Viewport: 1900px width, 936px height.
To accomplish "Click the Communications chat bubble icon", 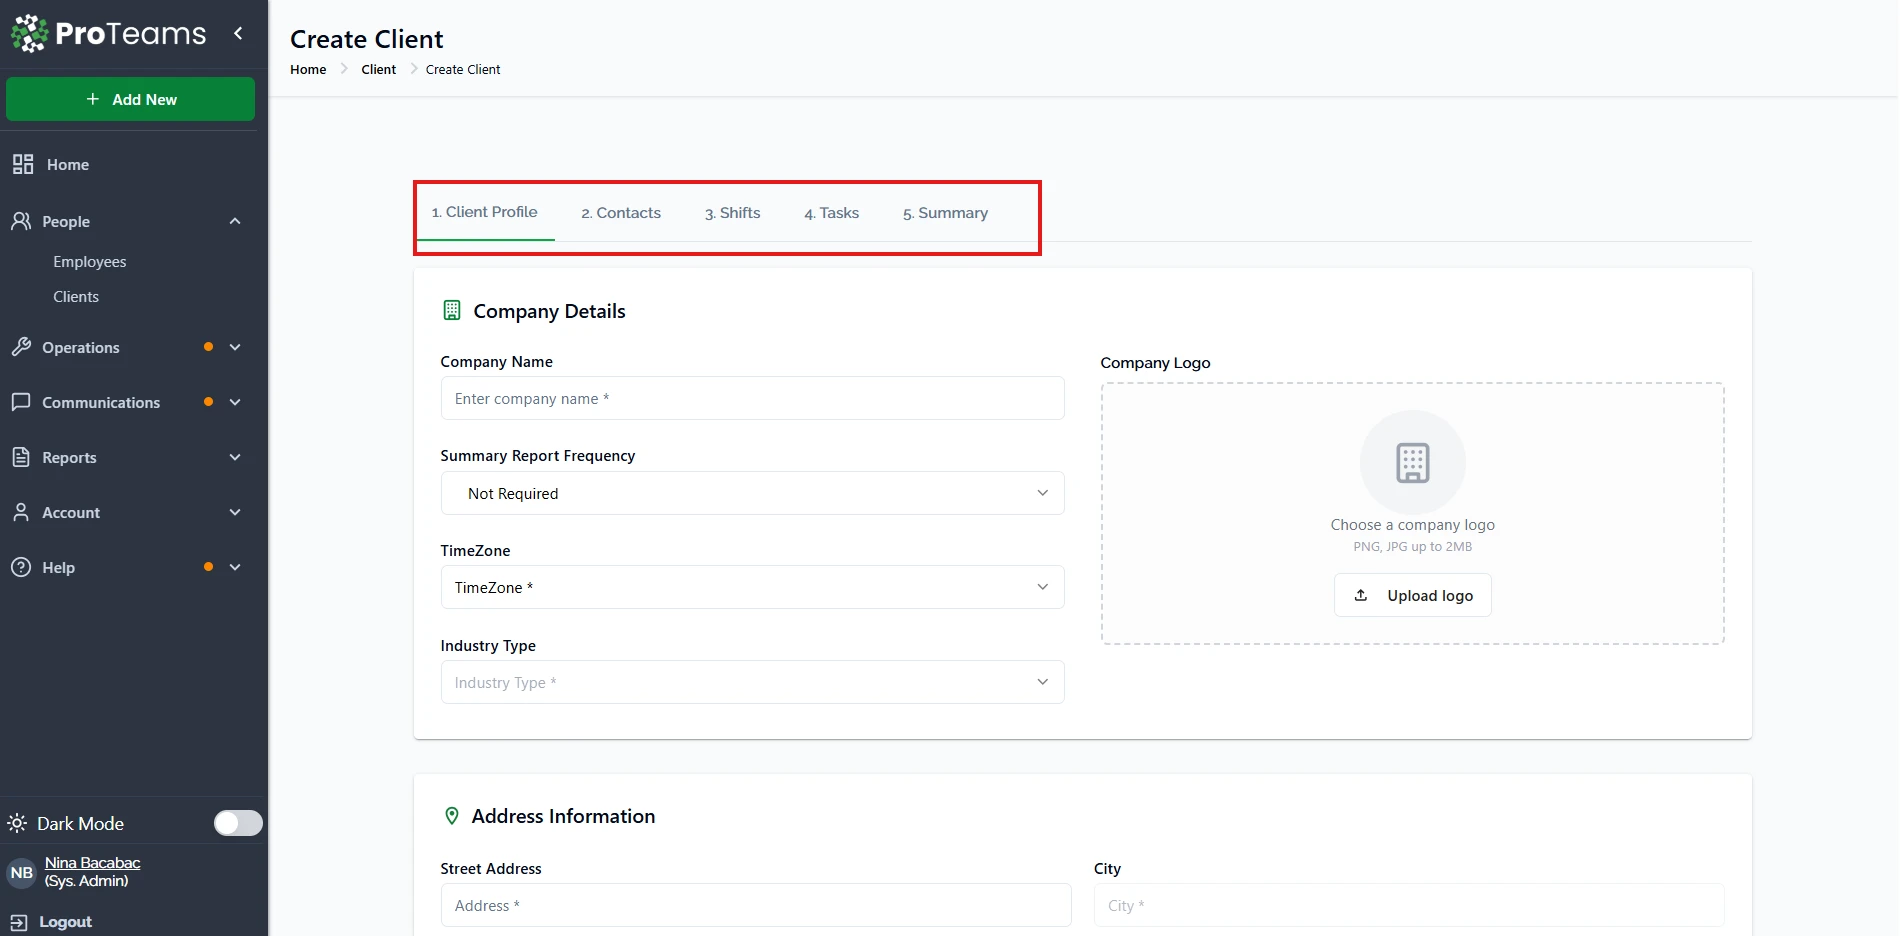I will 21,402.
